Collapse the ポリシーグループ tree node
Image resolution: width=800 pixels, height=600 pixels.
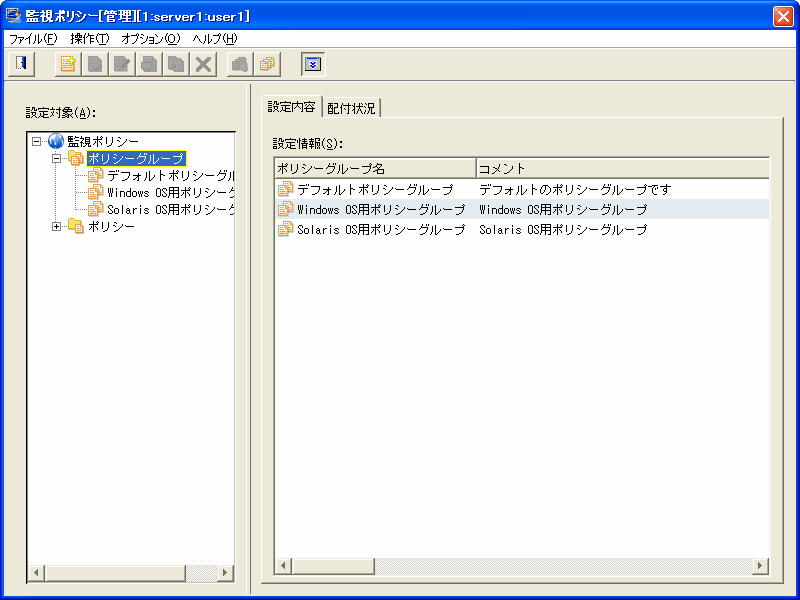[57, 158]
